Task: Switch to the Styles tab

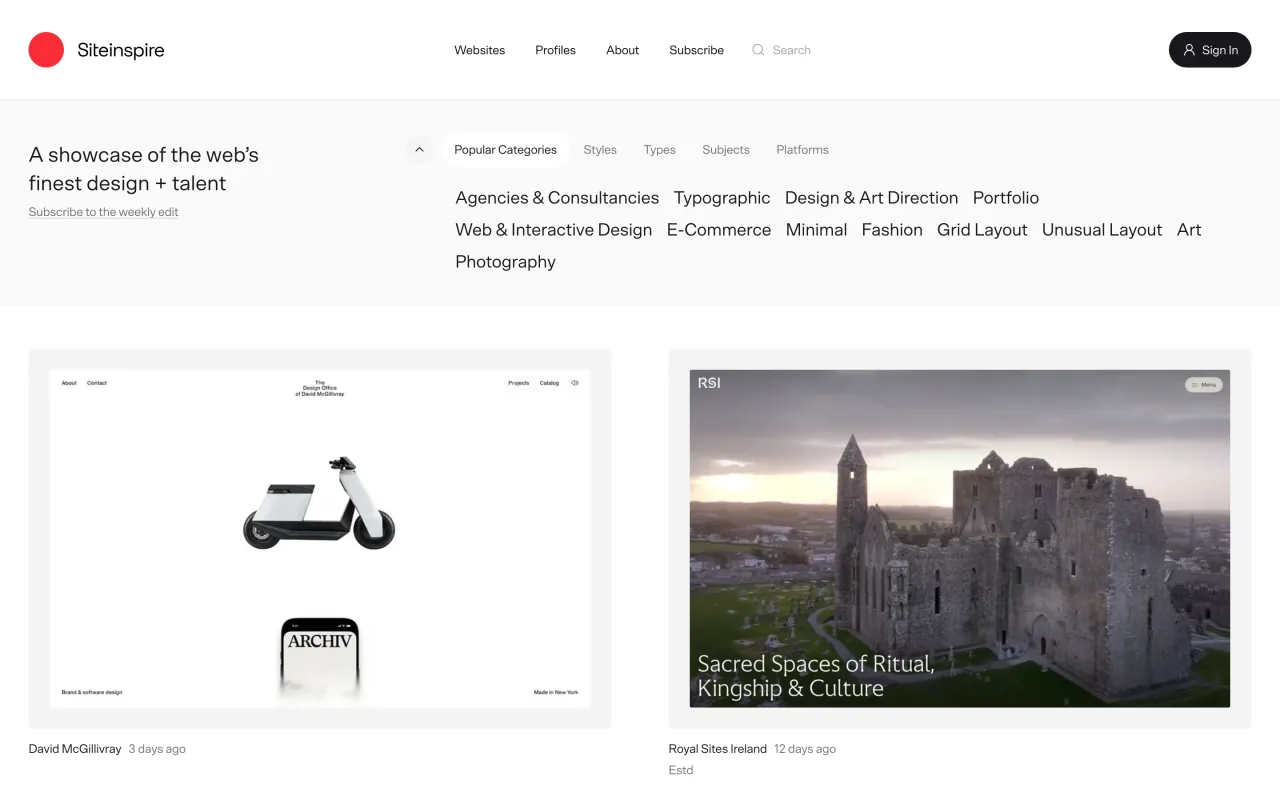Action: (600, 150)
